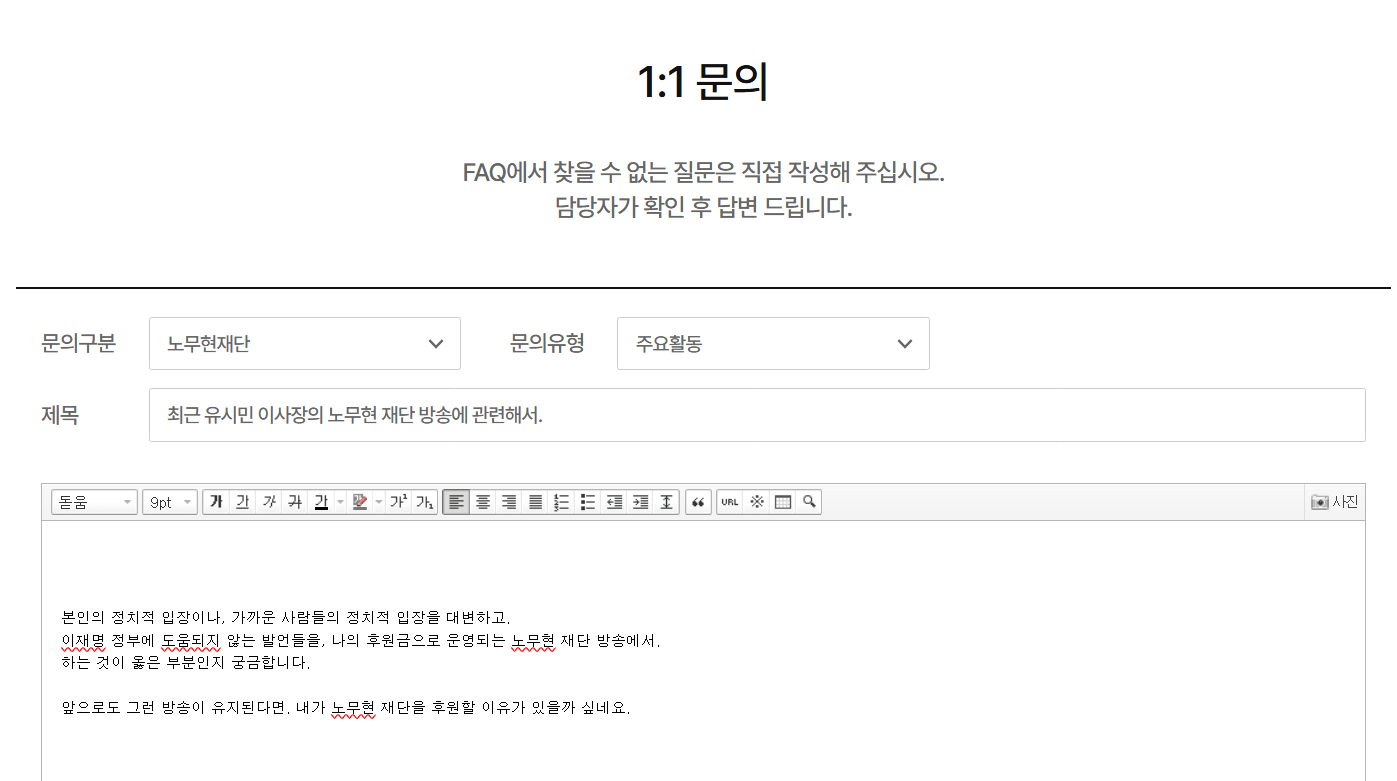Toggle underline text formatting
The height and width of the screenshot is (781, 1397).
coord(242,502)
